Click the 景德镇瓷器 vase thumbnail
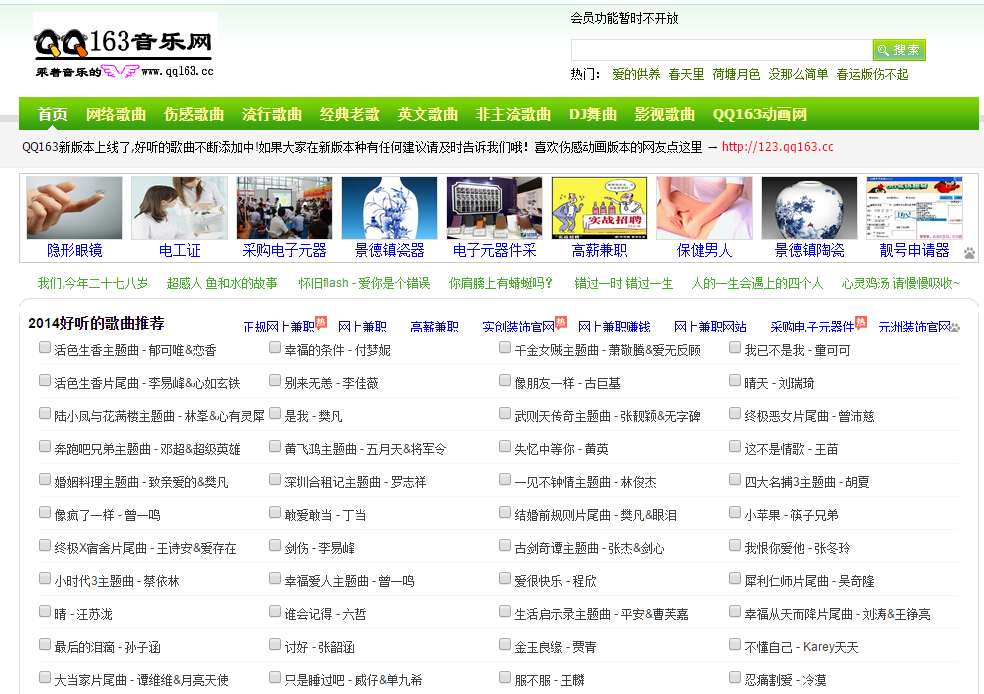This screenshot has height=694, width=984. pyautogui.click(x=389, y=208)
